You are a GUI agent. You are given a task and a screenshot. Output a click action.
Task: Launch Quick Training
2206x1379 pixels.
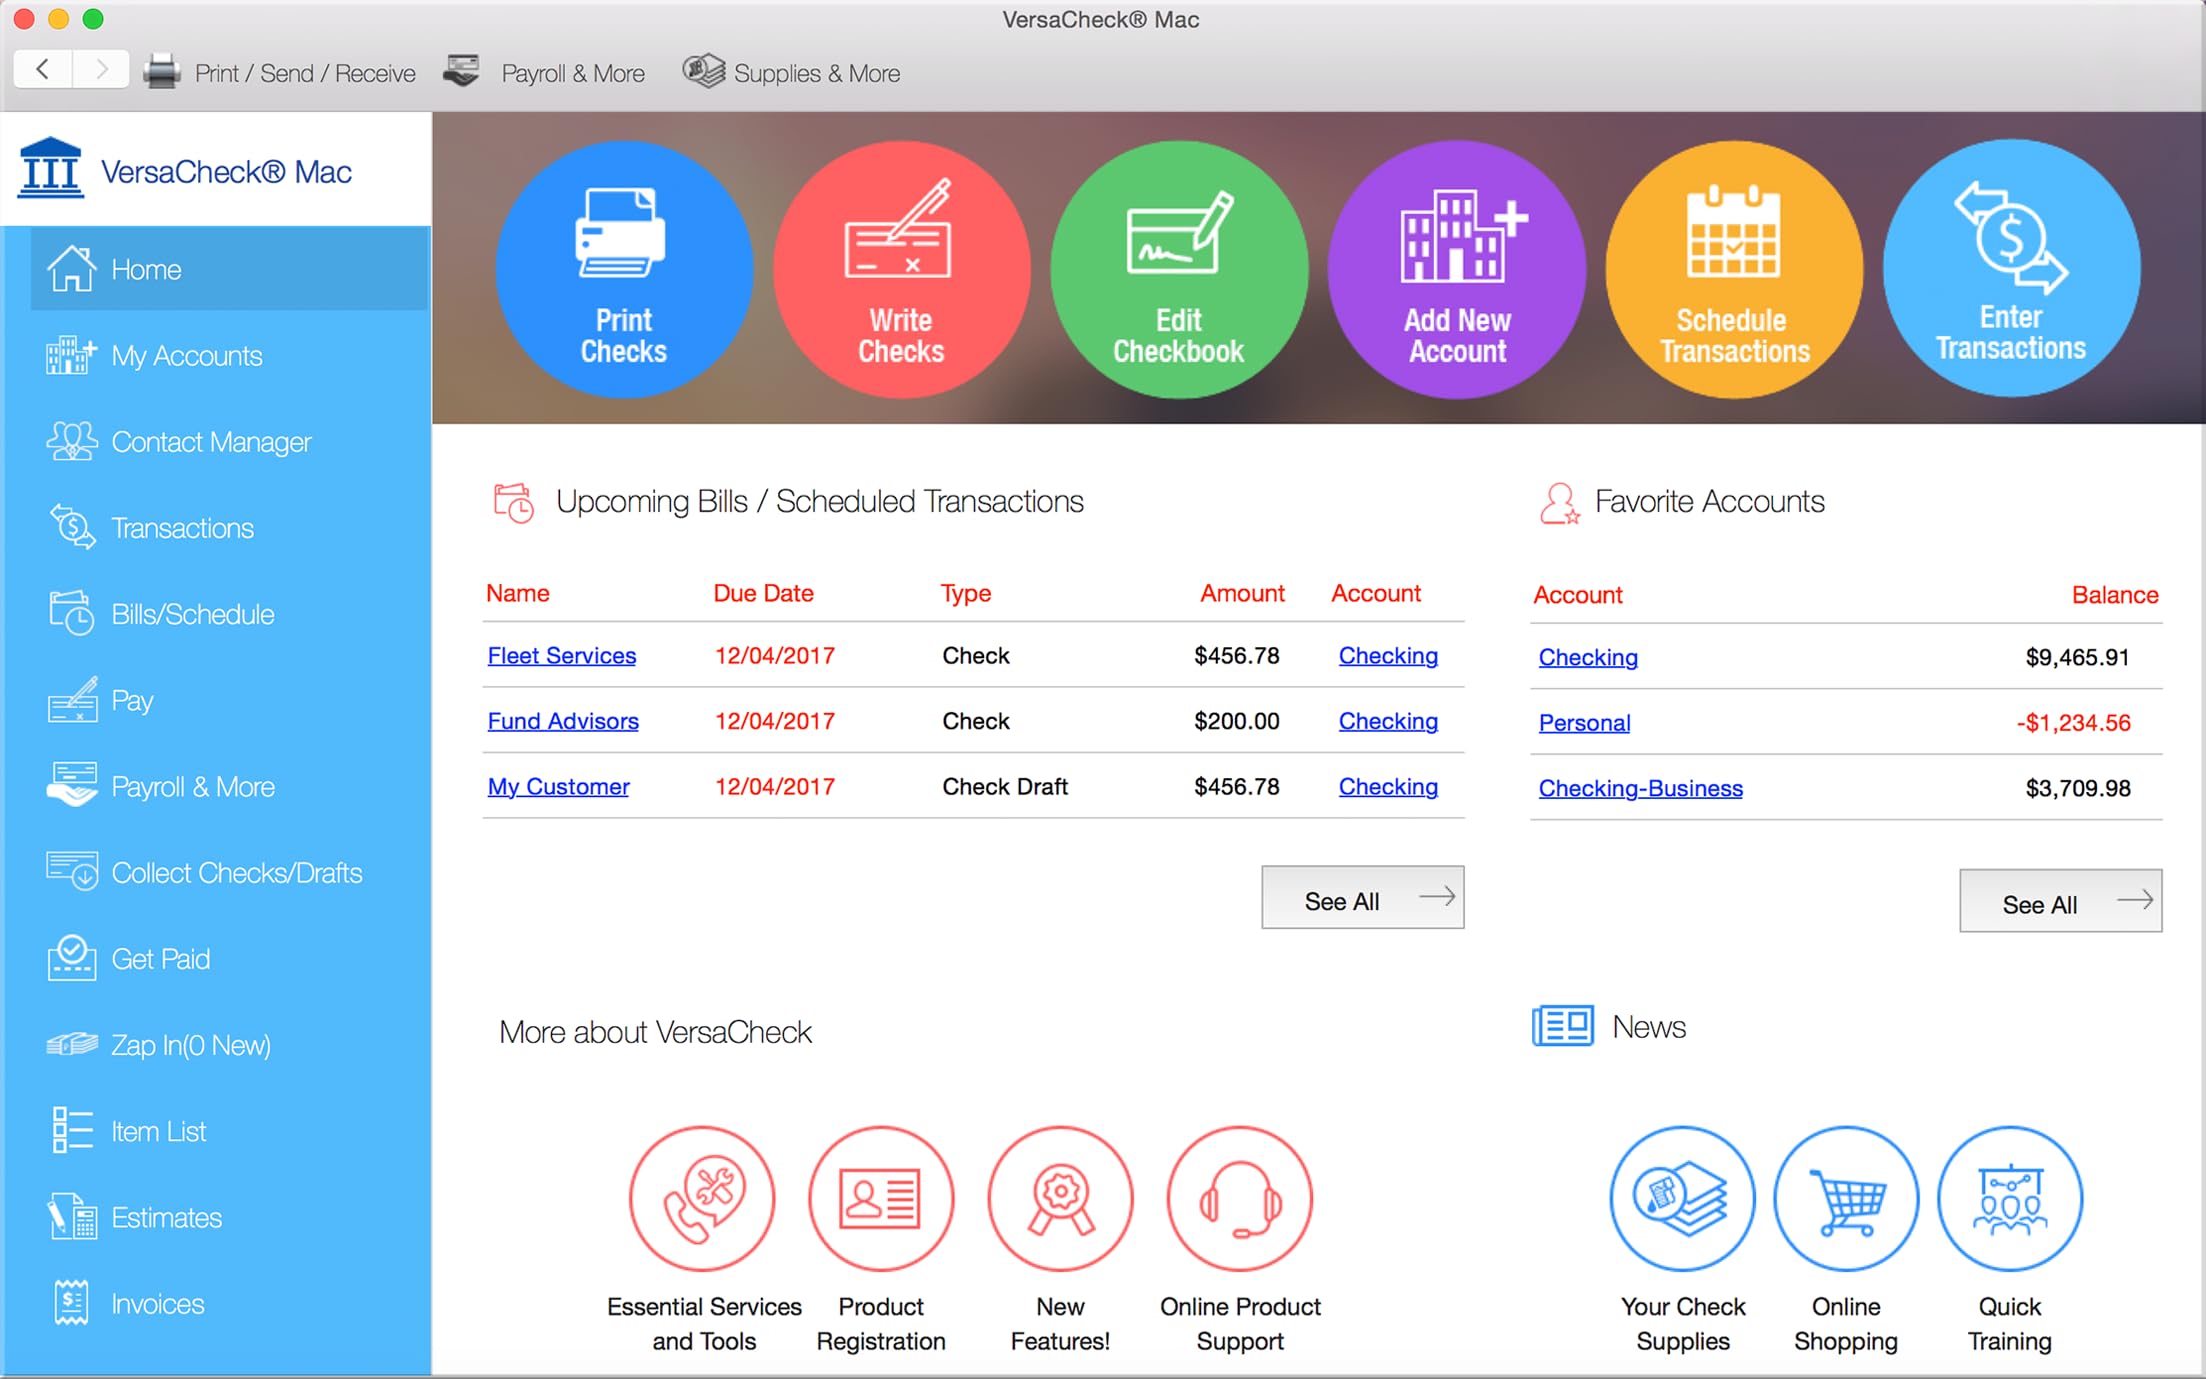point(2010,1199)
